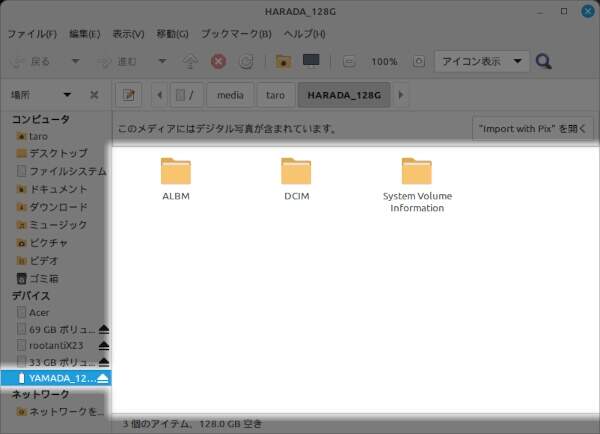Select the System Volume Information folder
600x434 pixels.
click(417, 185)
